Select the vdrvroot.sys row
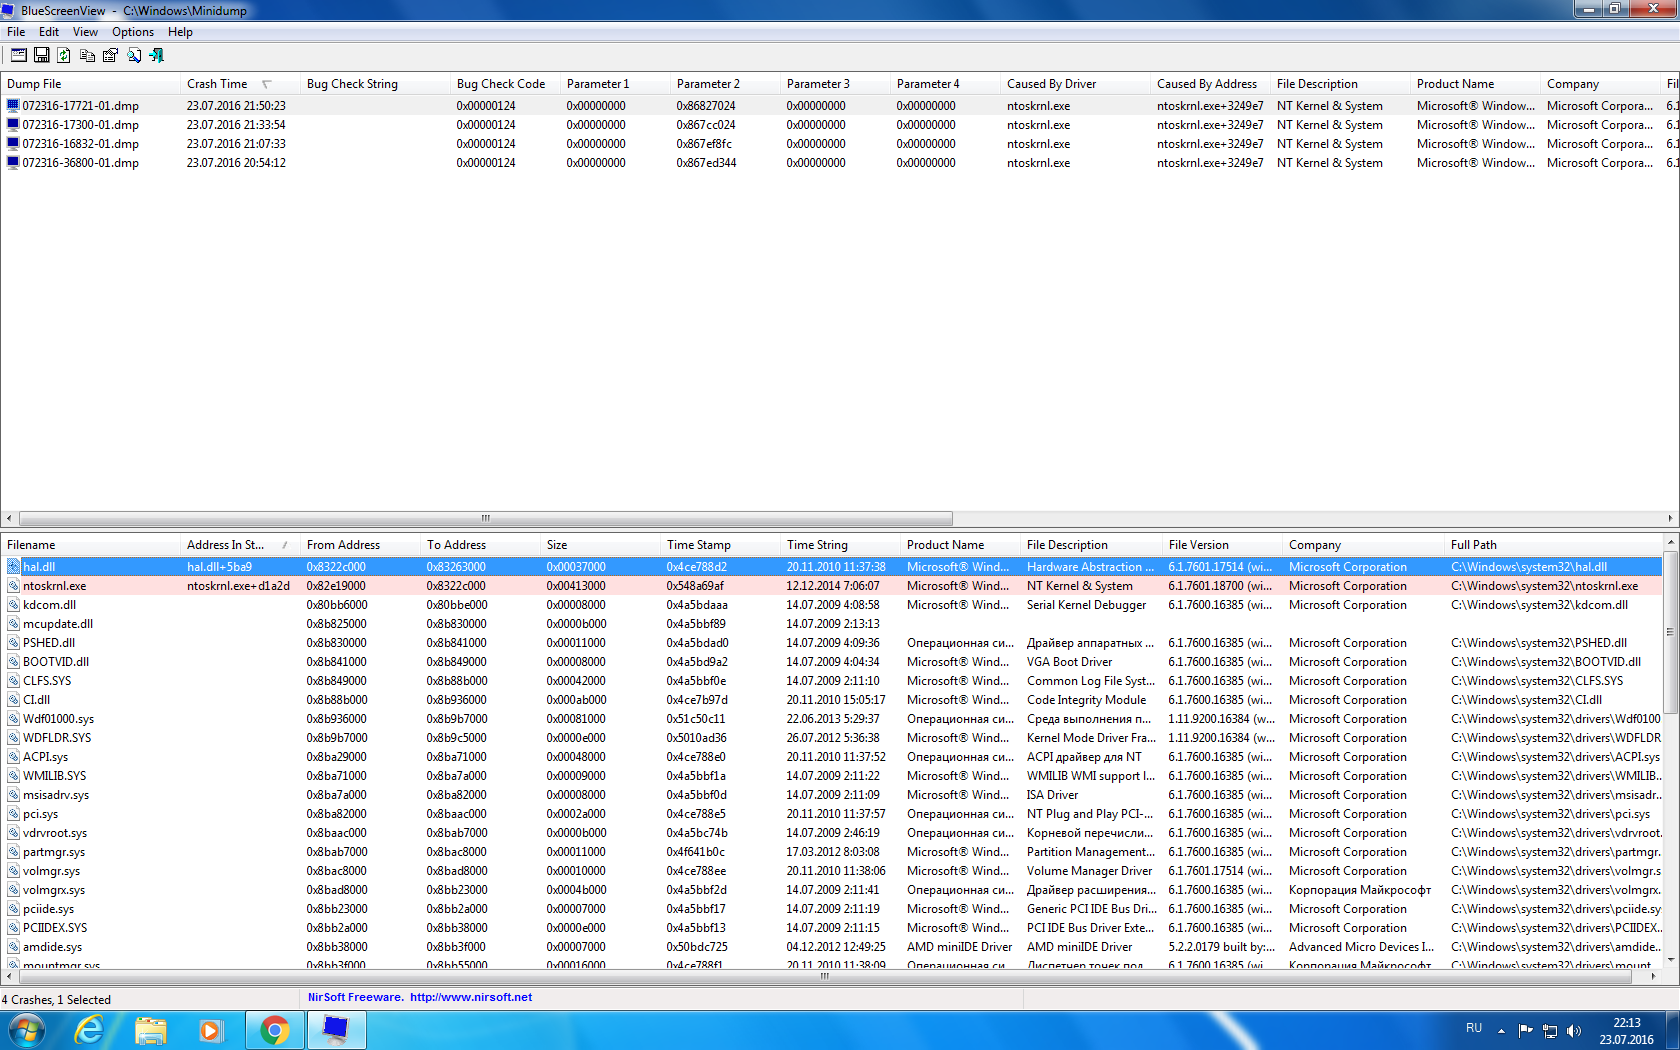Viewport: 1680px width, 1050px height. 831,833
